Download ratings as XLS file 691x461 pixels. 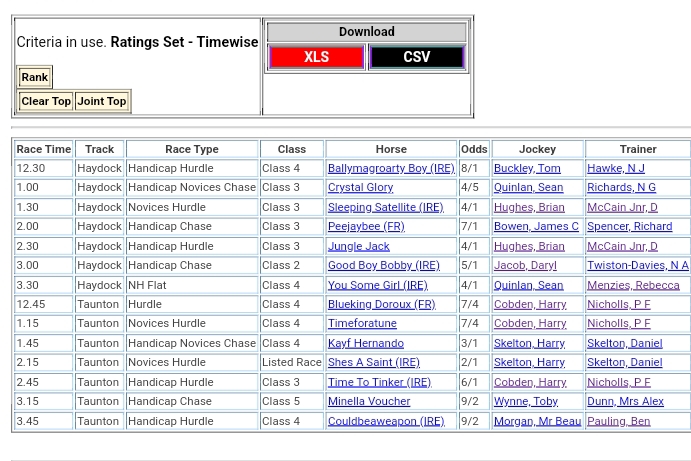(x=316, y=57)
